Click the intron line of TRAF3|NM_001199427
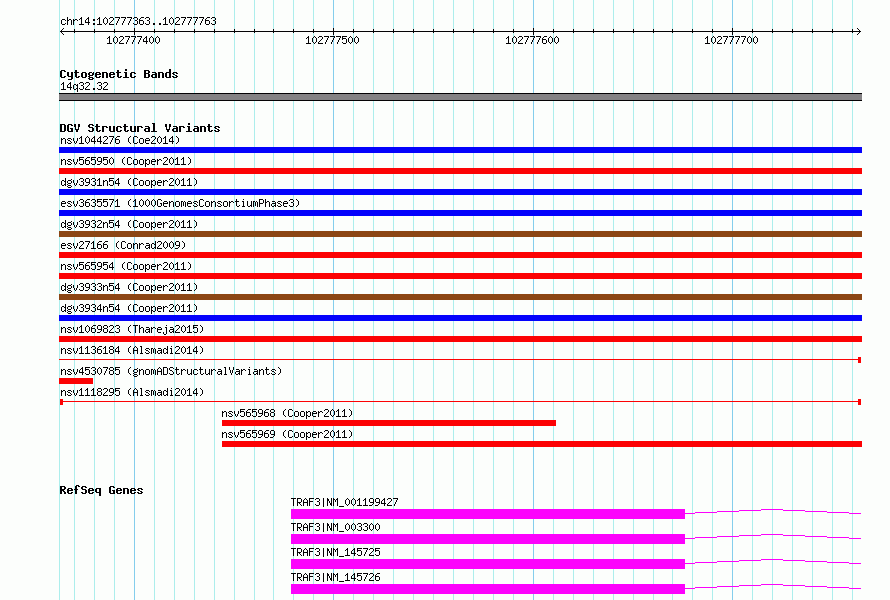 point(773,510)
